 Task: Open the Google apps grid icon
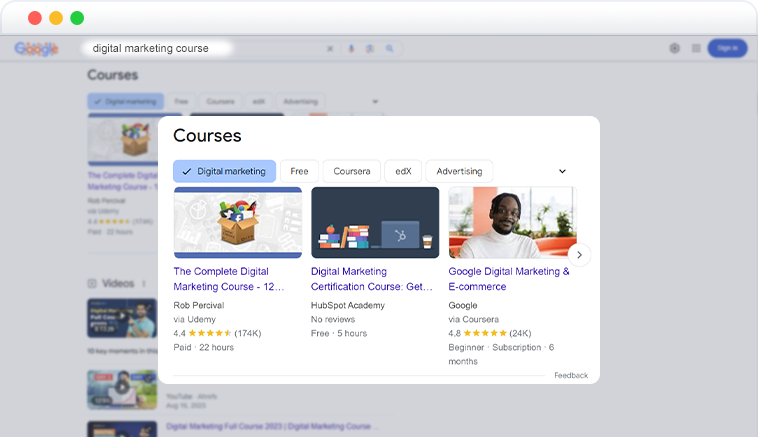pos(696,48)
